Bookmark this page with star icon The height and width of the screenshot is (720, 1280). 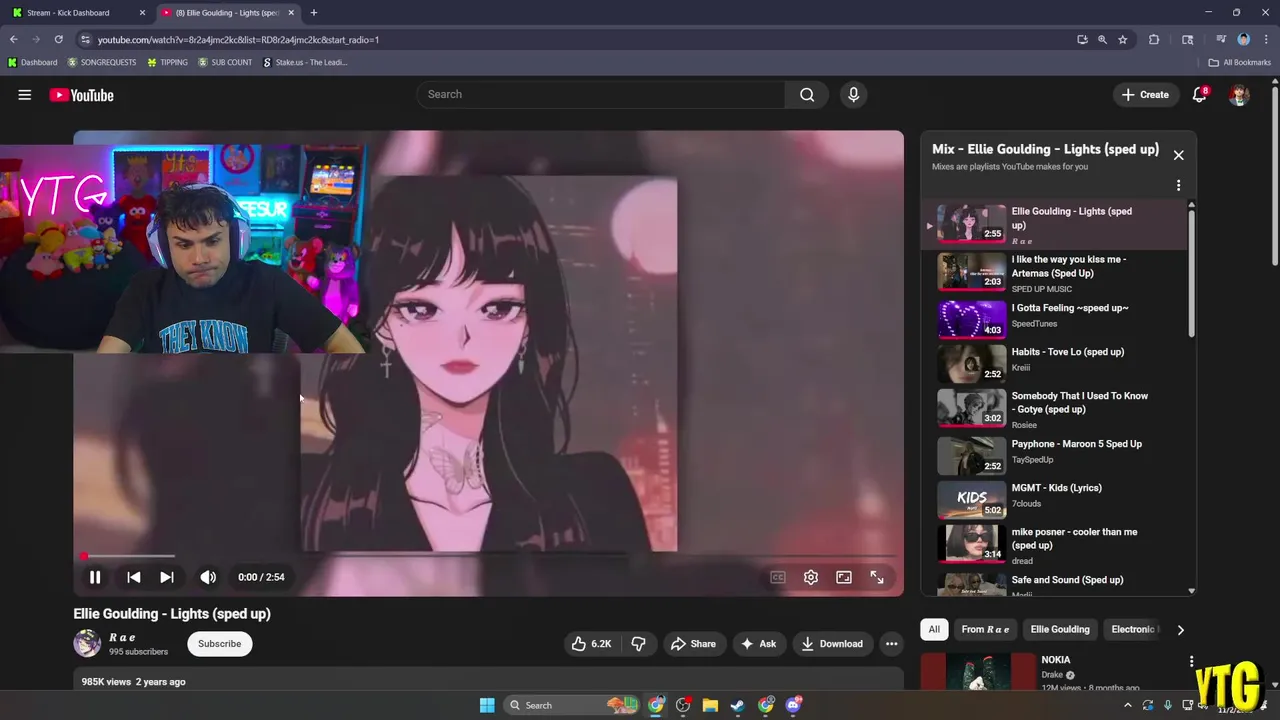click(x=1123, y=40)
